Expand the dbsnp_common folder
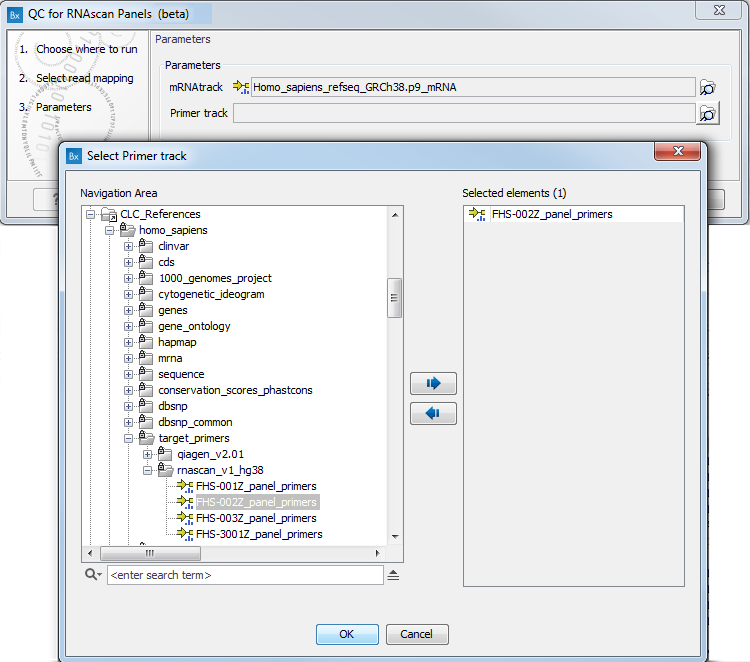Viewport: 750px width, 662px height. (128, 422)
